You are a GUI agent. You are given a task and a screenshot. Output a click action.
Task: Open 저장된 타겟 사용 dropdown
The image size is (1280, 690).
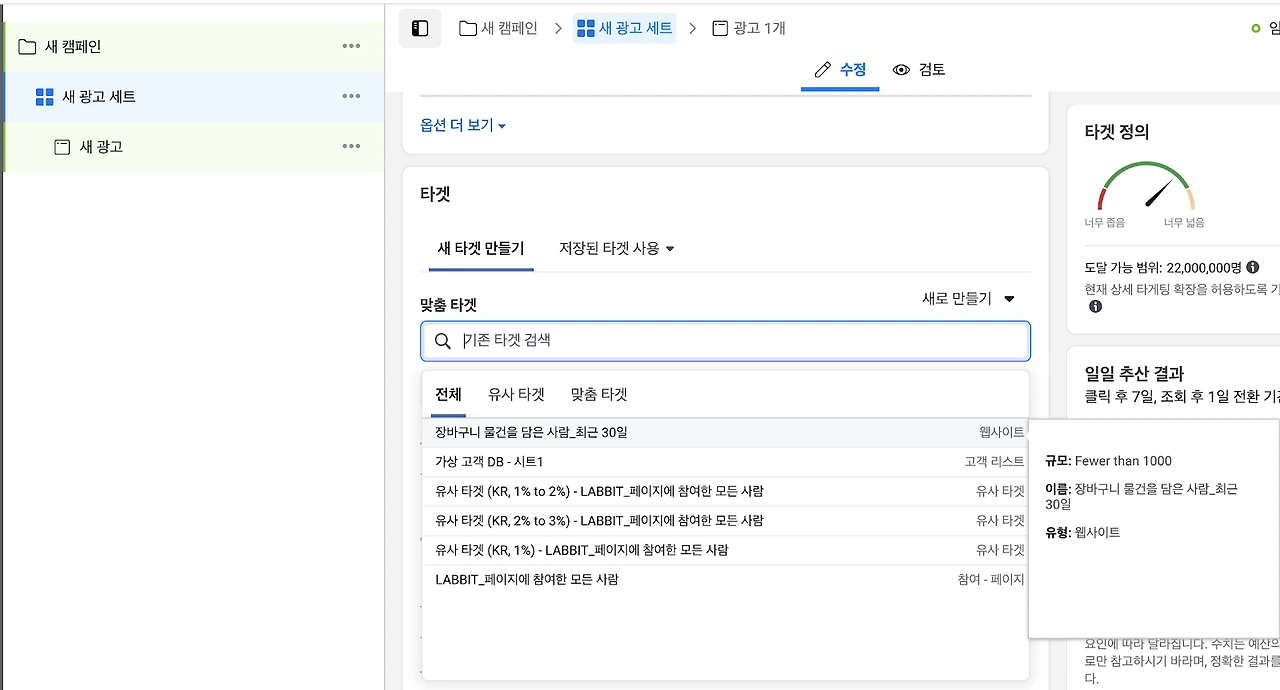coord(617,248)
